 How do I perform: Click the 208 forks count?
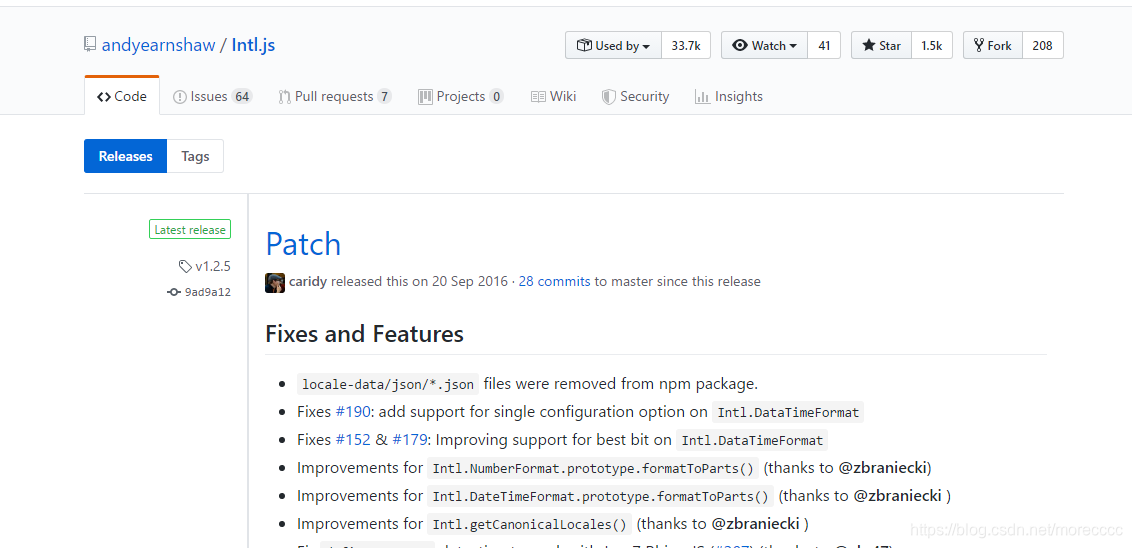click(x=1042, y=45)
